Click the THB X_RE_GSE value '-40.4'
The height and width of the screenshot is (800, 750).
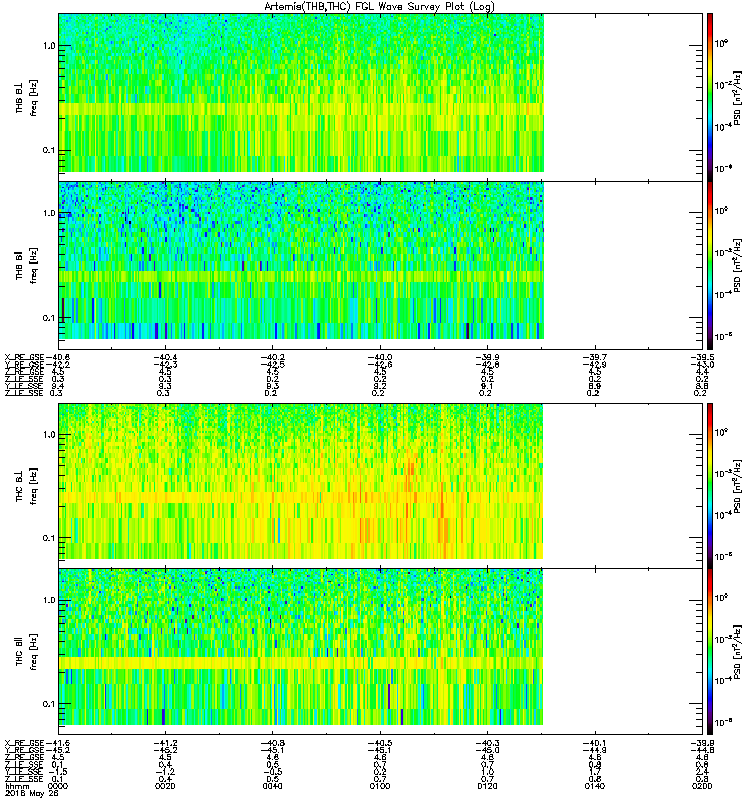(165, 357)
